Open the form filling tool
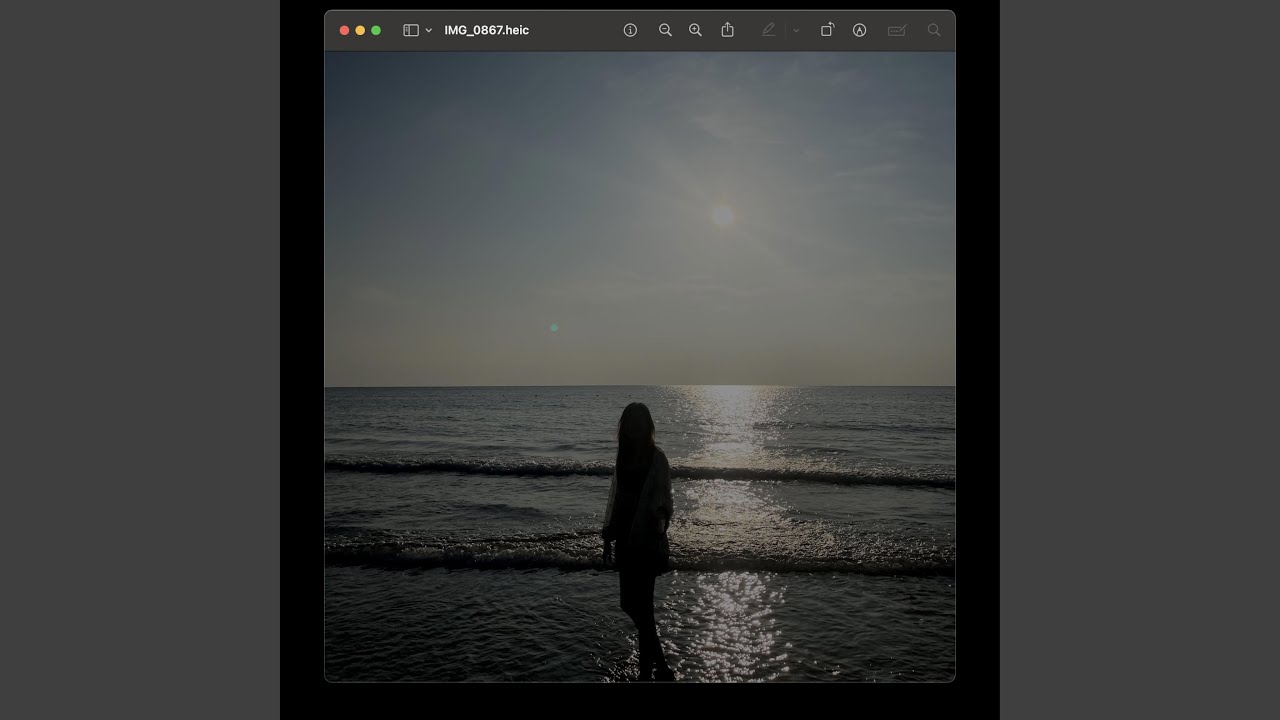The width and height of the screenshot is (1280, 720). click(x=897, y=30)
